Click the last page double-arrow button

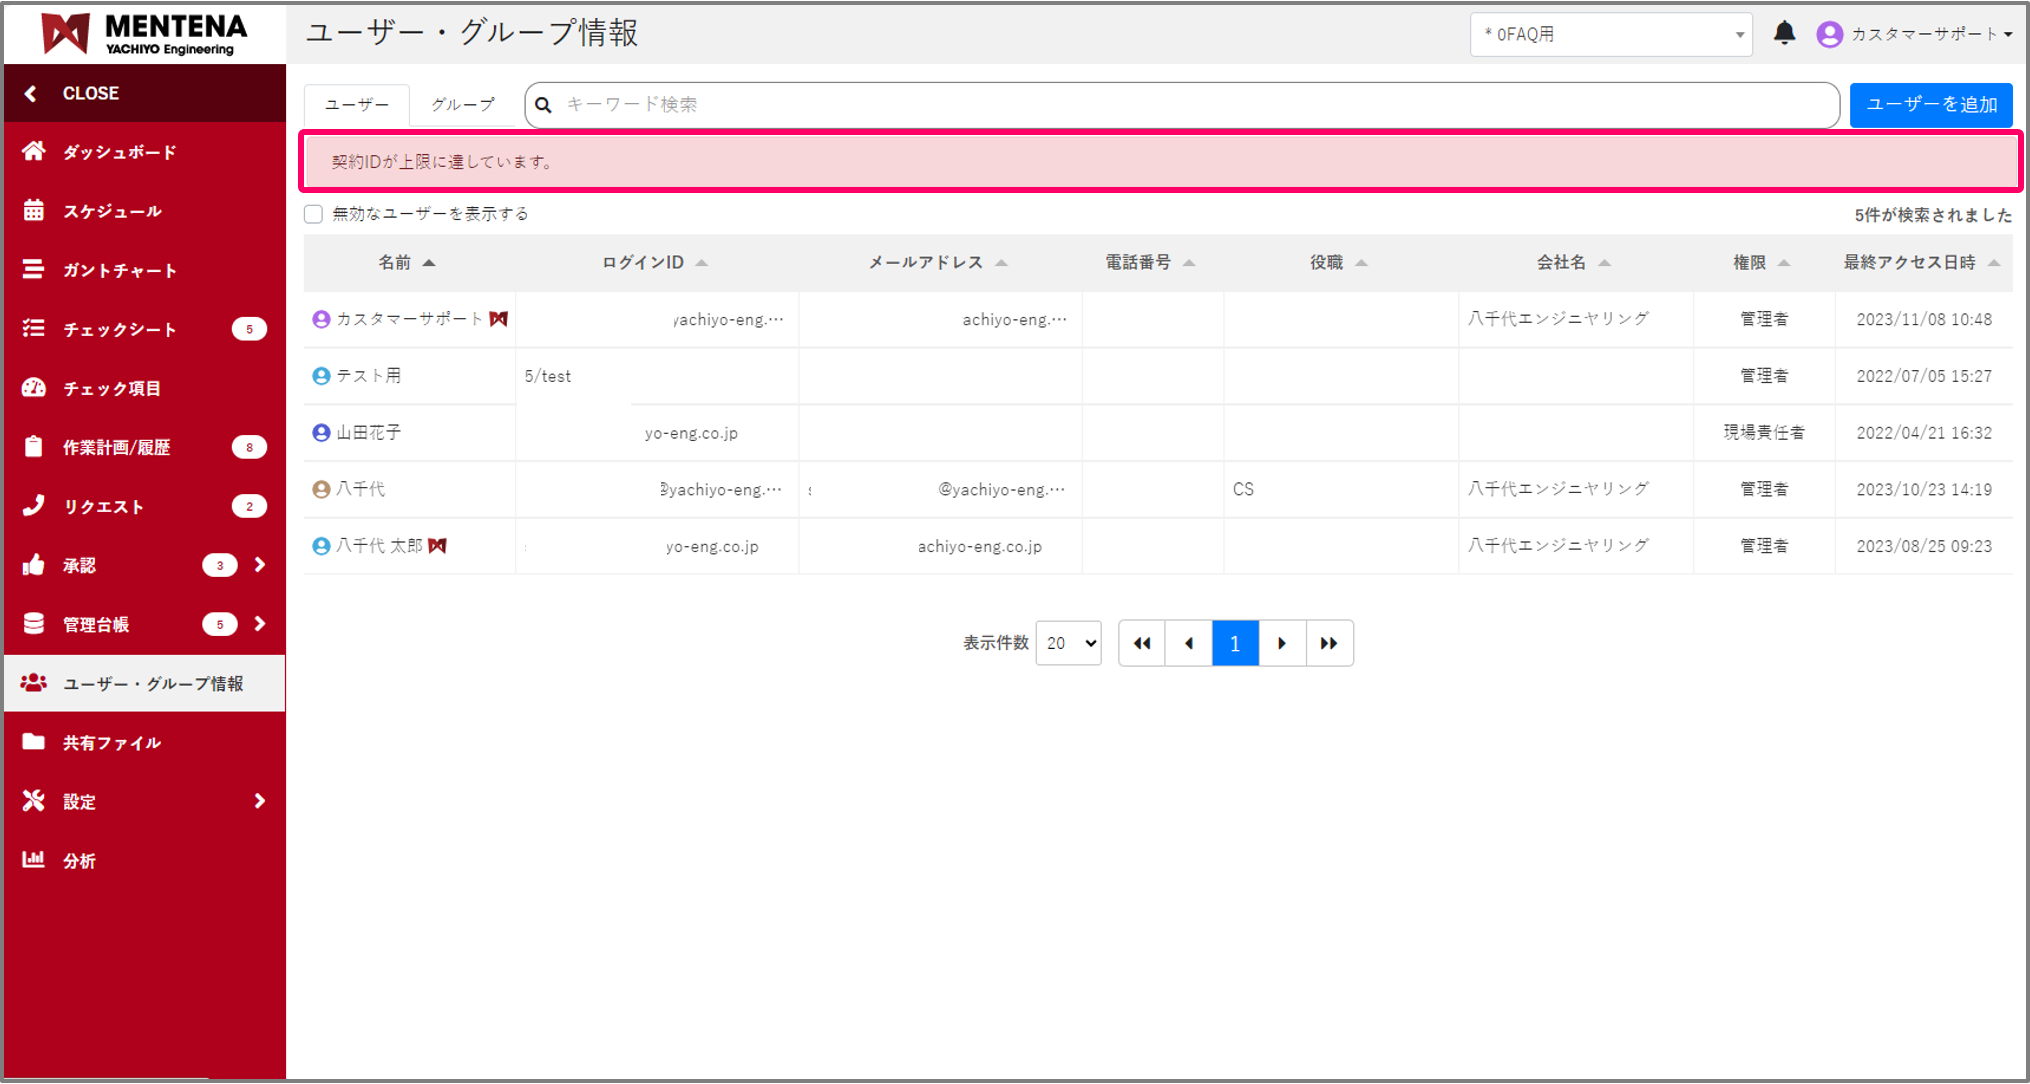(1329, 643)
